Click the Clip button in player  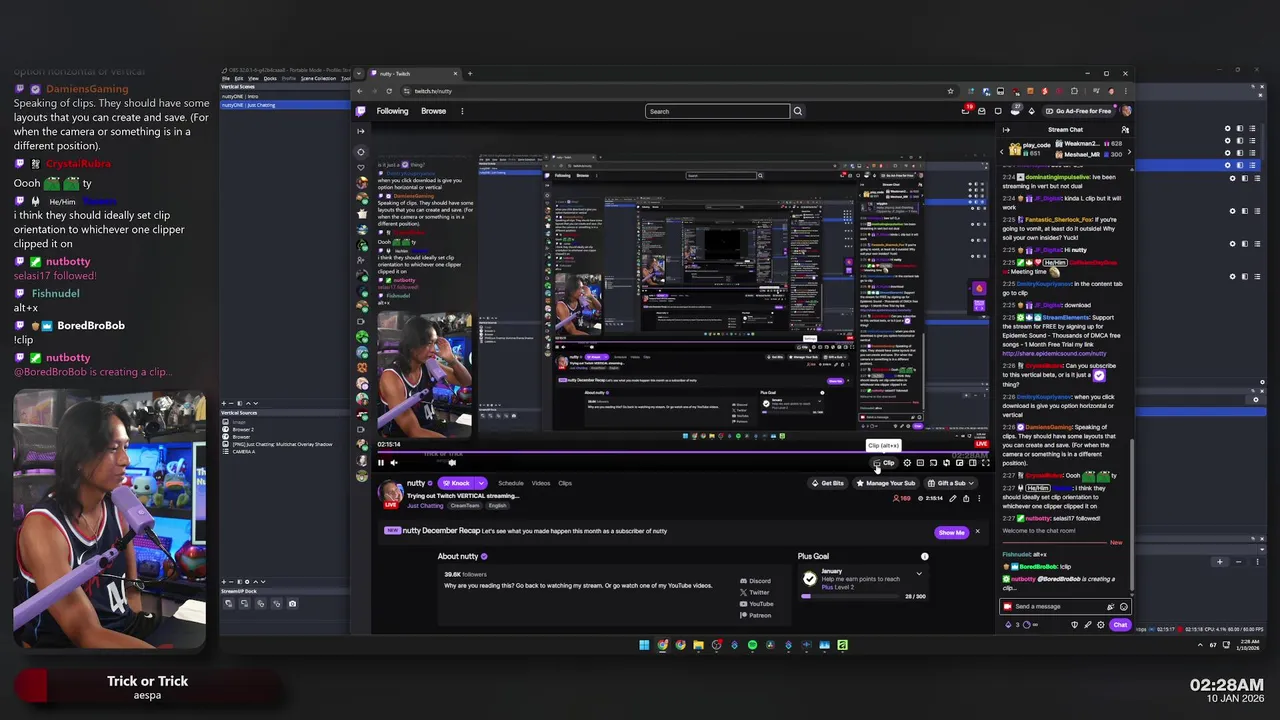pos(884,463)
